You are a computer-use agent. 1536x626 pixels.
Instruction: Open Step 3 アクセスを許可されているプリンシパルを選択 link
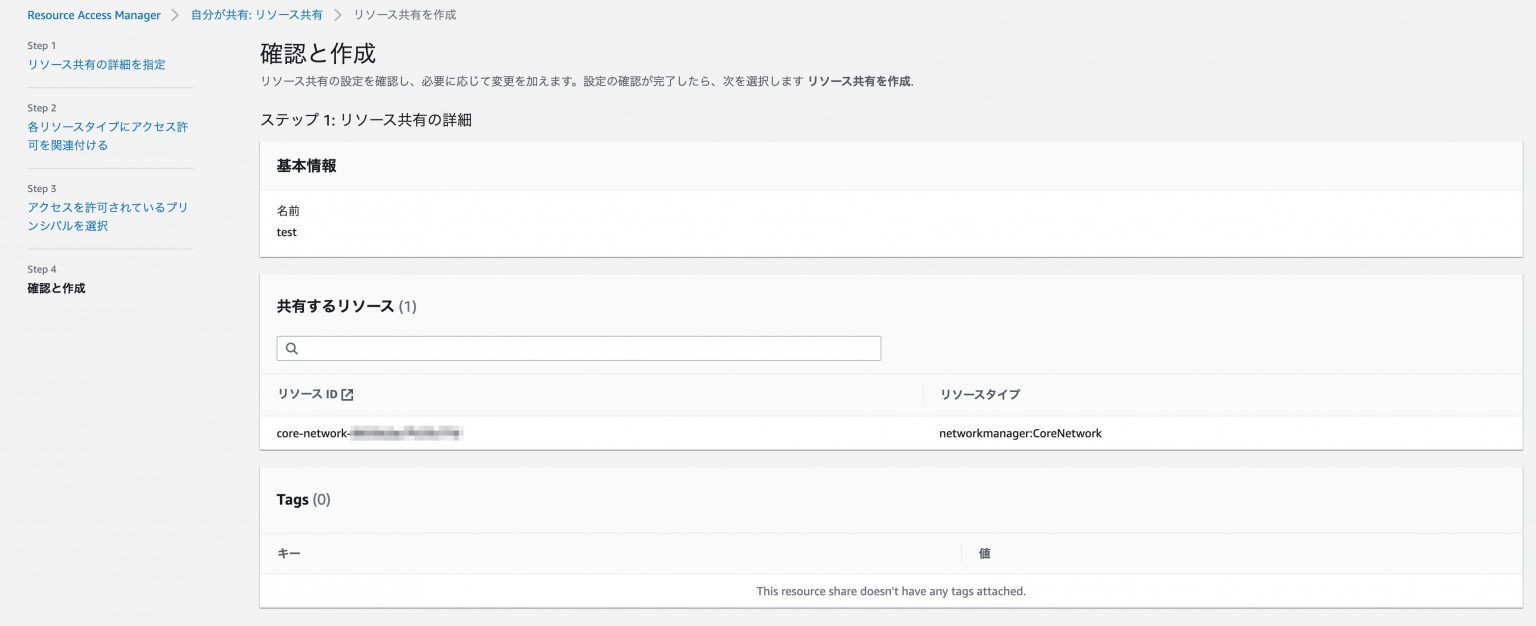point(108,217)
